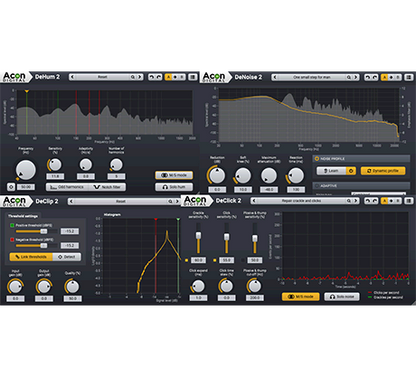
Task: Click Quality knob in DeClip 2
Action: point(72,286)
